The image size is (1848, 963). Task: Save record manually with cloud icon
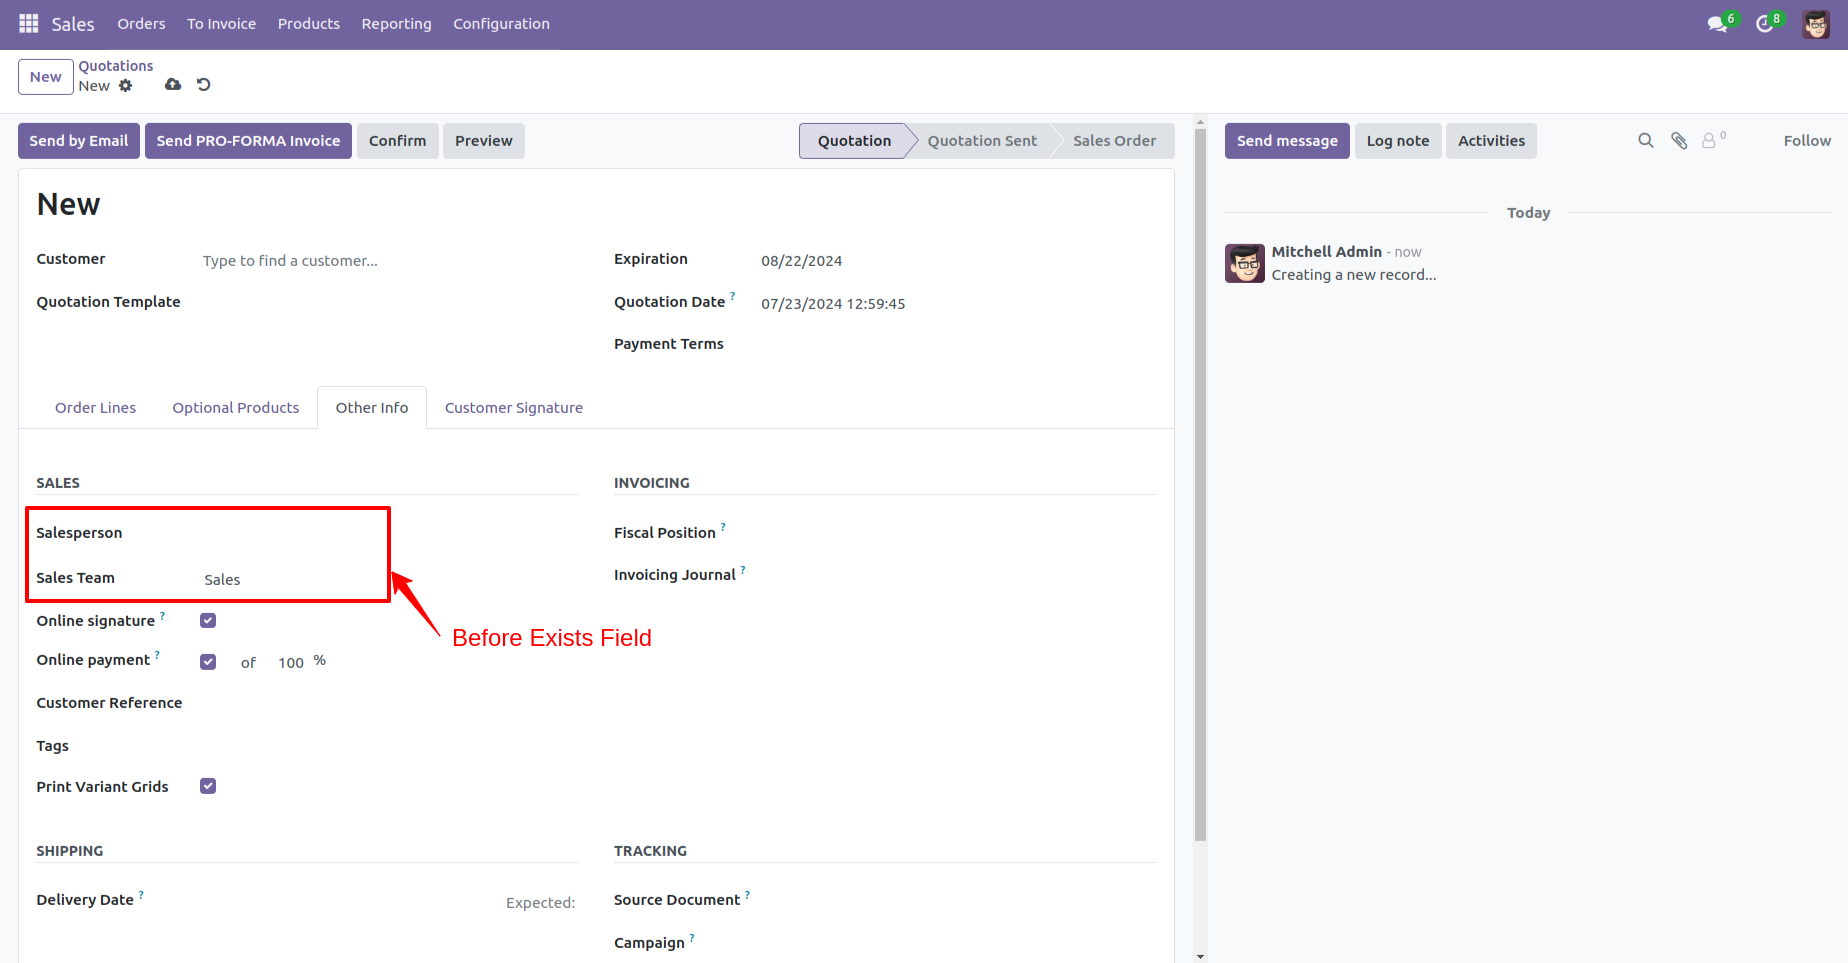[173, 85]
